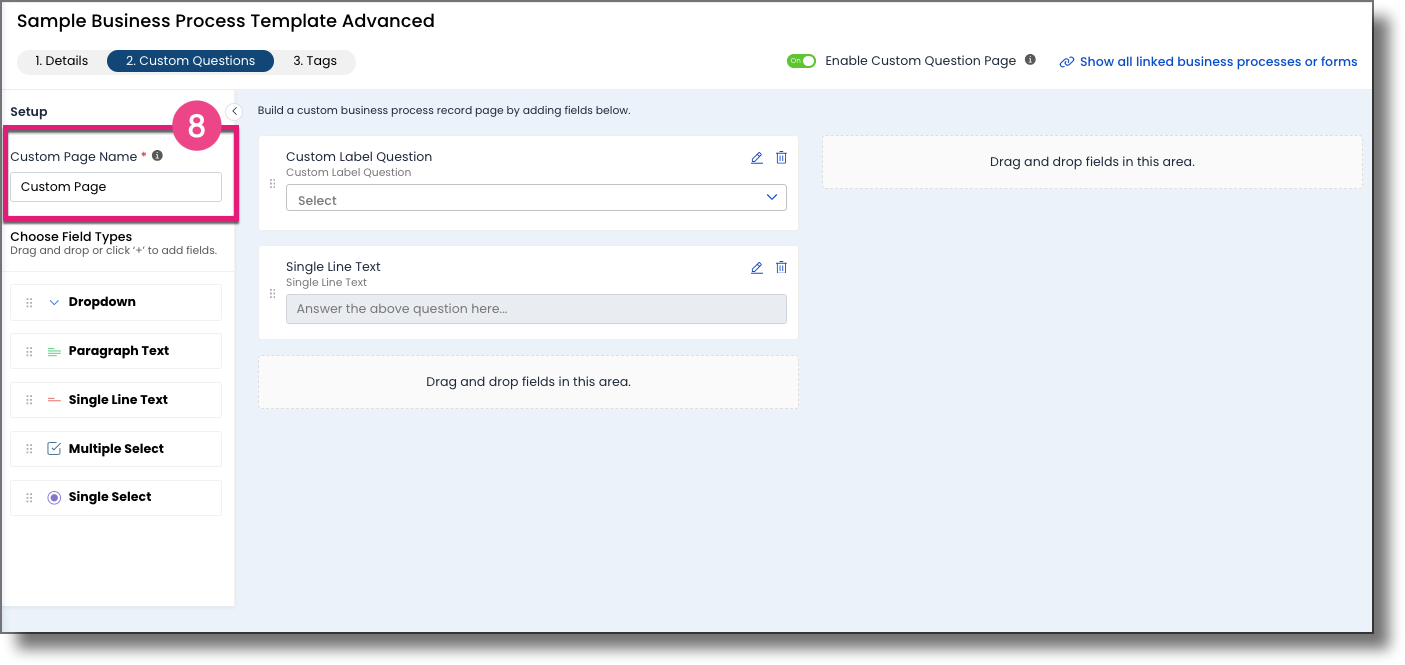
Task: Show all linked business processes or forms
Action: (x=1218, y=62)
